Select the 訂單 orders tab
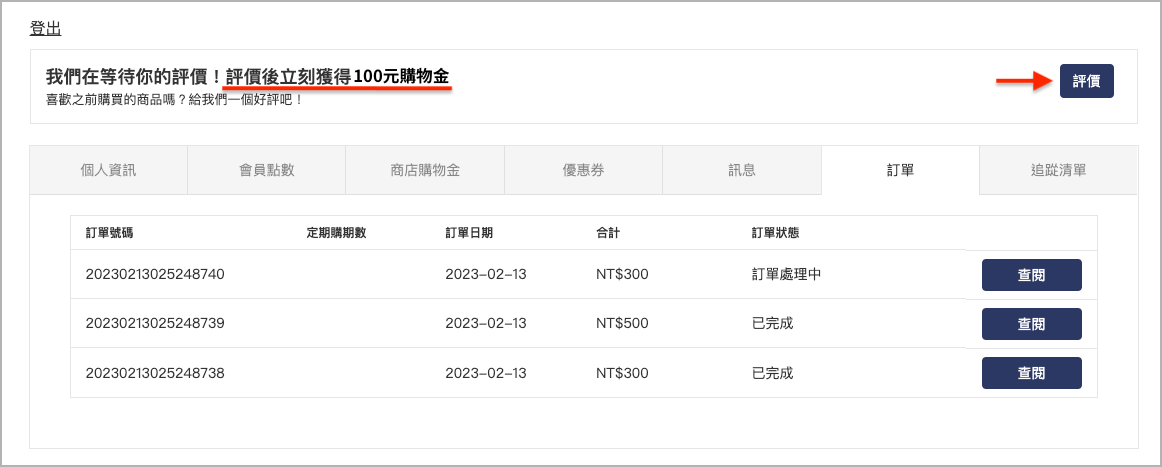The width and height of the screenshot is (1162, 467). 900,170
